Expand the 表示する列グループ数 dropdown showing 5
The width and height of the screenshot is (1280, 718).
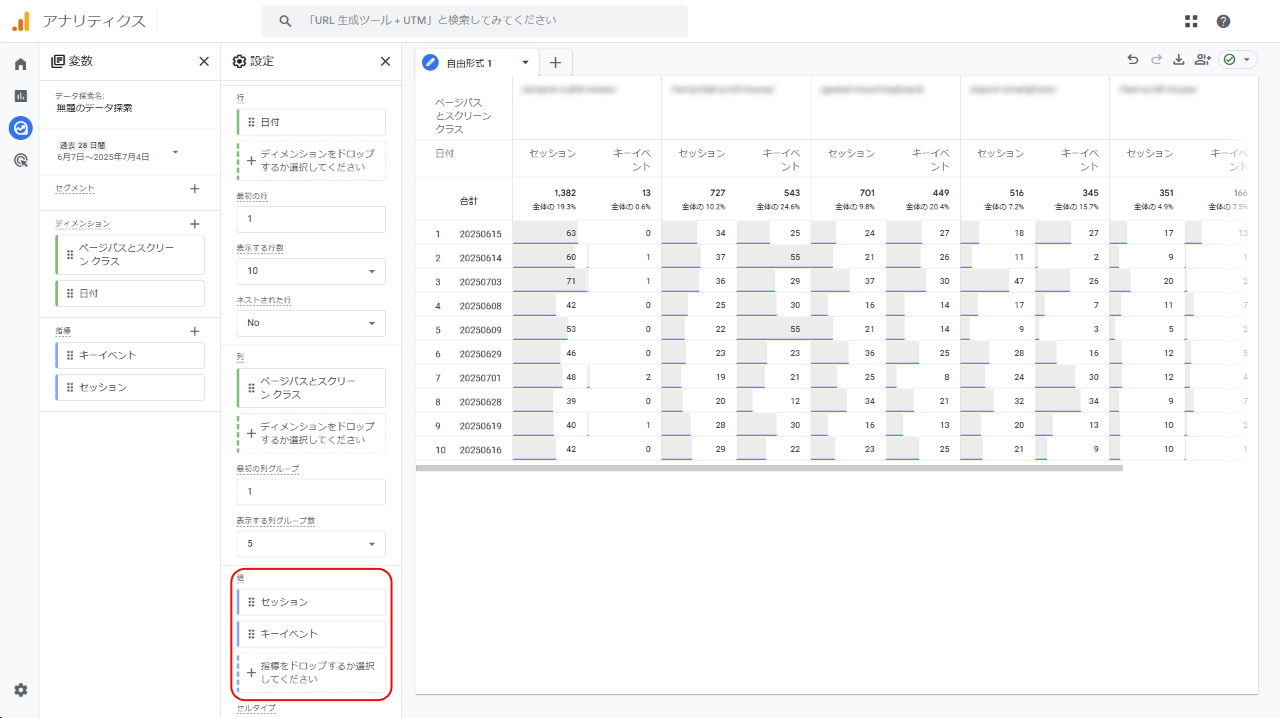tap(311, 544)
